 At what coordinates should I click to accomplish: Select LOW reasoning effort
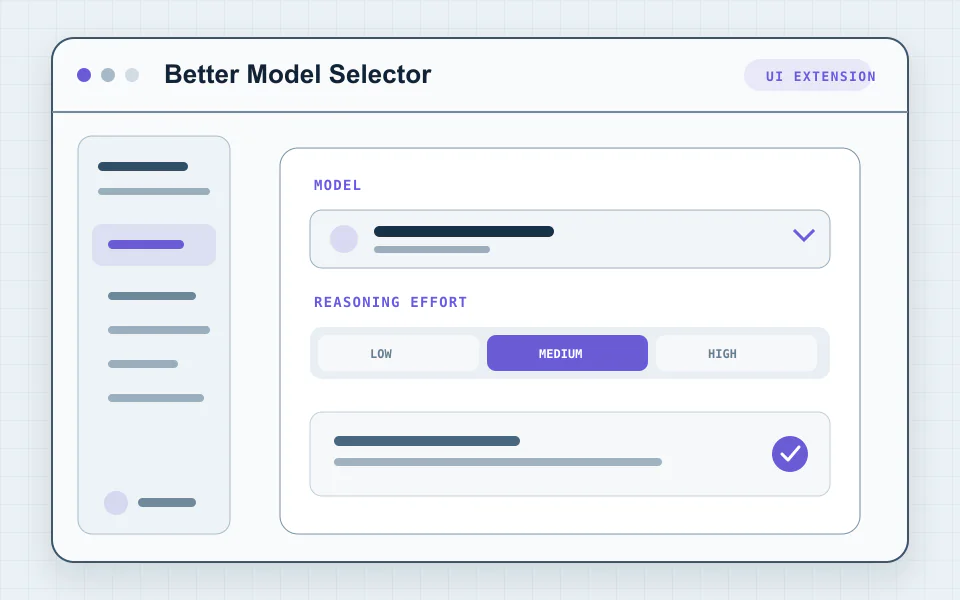398,353
